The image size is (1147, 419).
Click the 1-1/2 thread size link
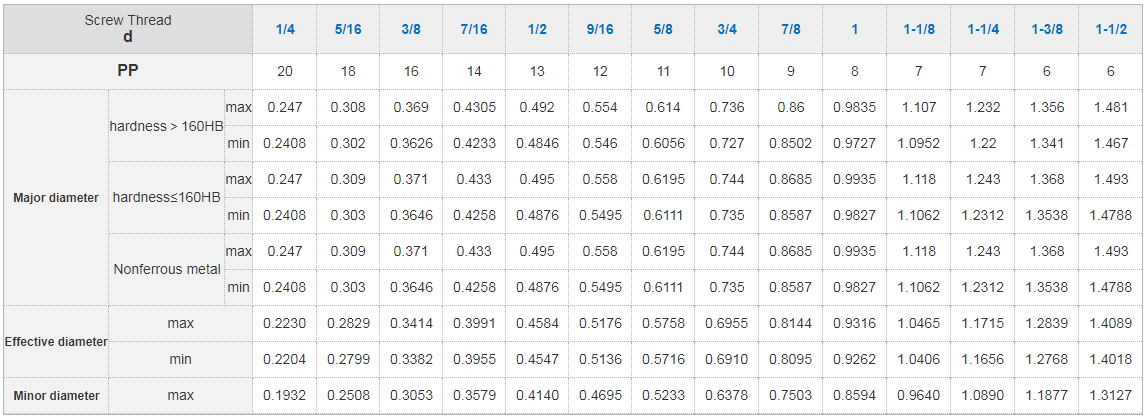pos(1111,30)
